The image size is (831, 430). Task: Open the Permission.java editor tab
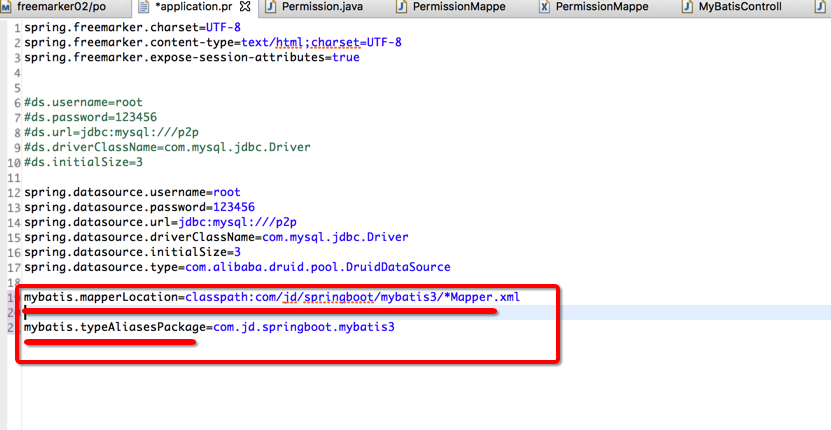pos(322,7)
